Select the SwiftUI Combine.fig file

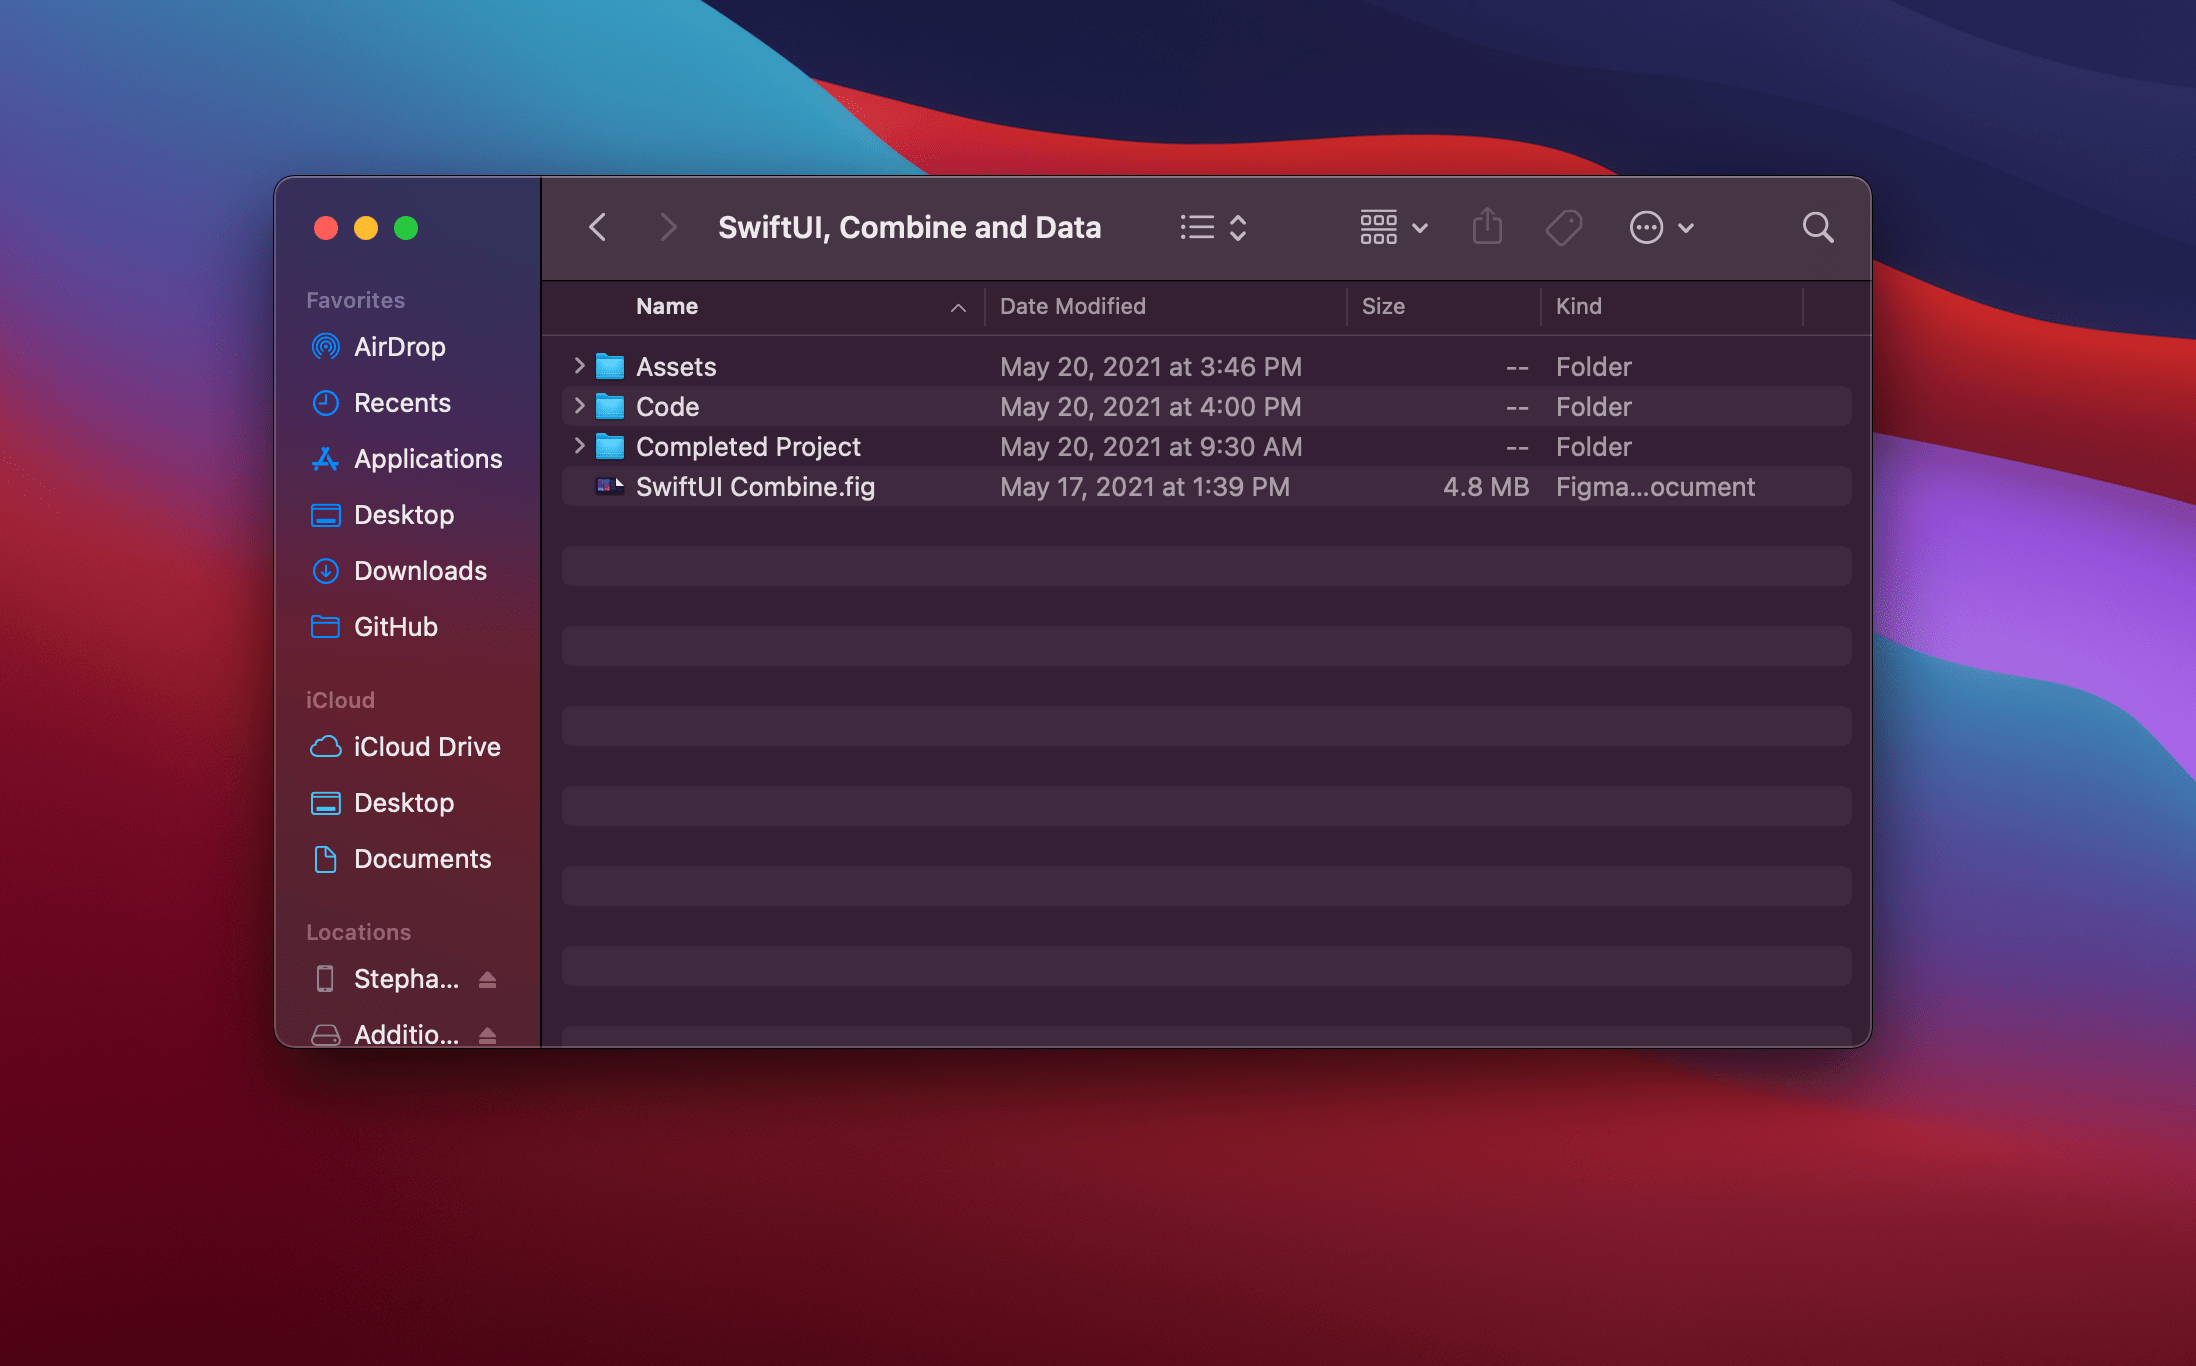754,487
